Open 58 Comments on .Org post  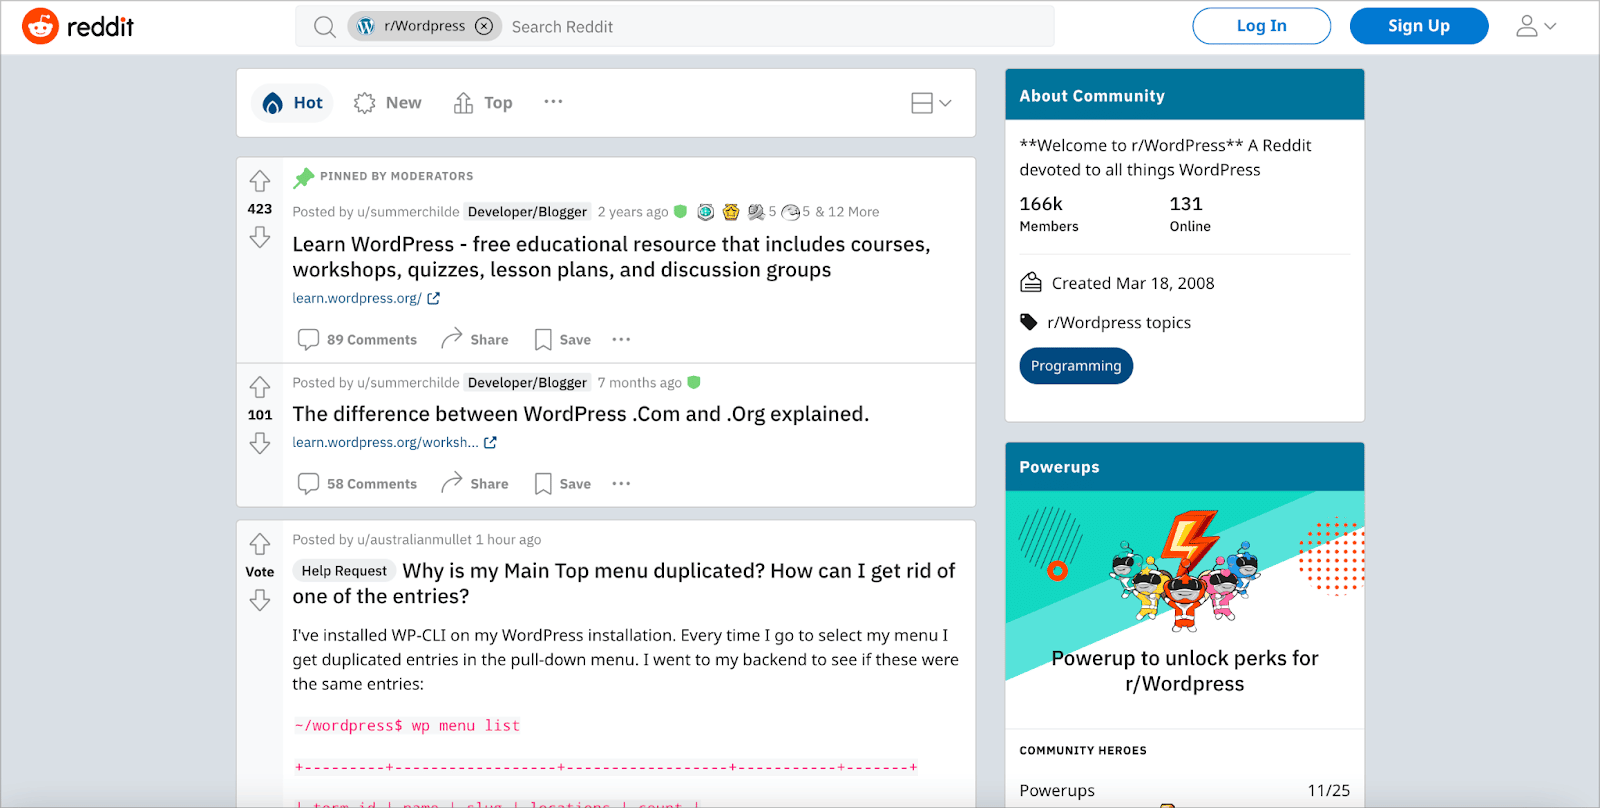pos(358,484)
